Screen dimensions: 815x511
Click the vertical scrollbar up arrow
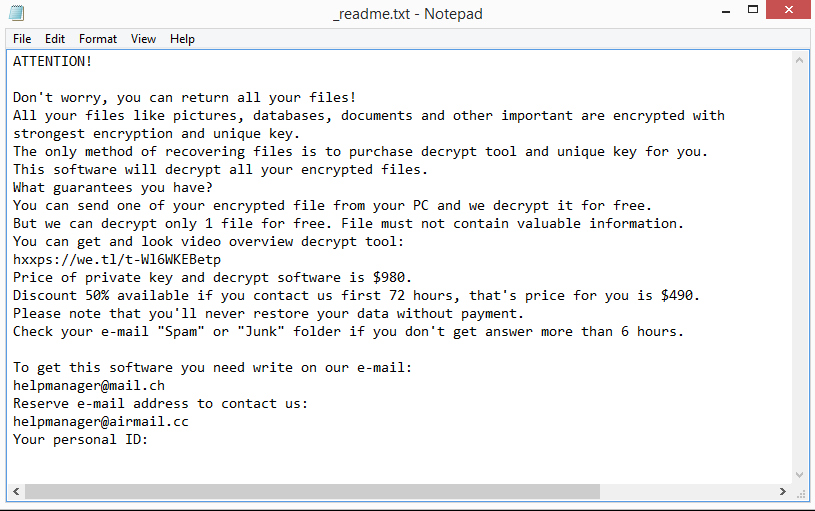tap(799, 60)
